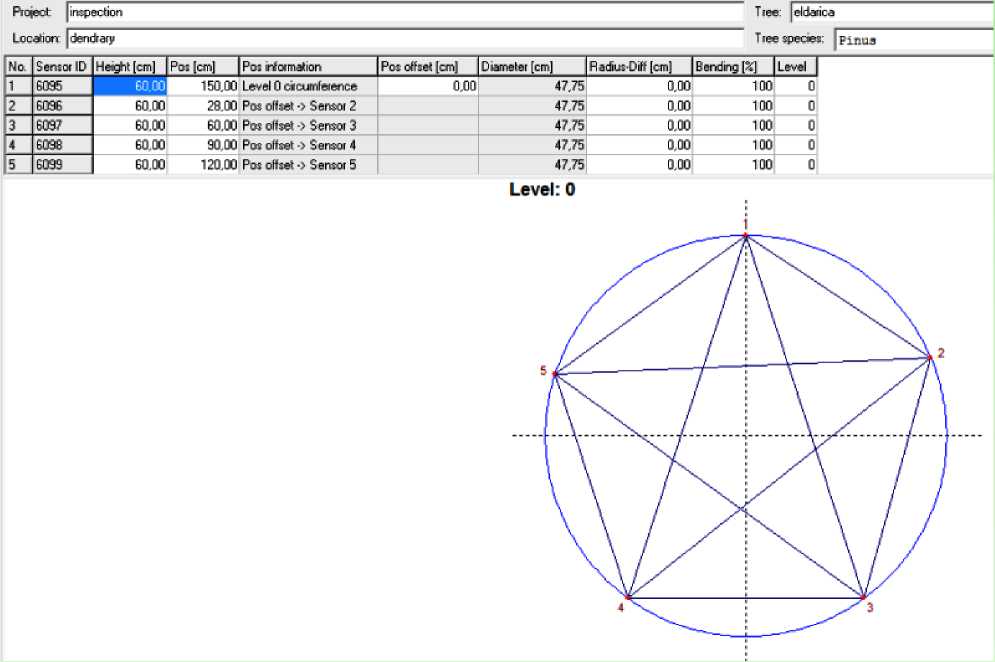Viewport: 995px width, 662px height.
Task: Click the Pos value 28,00 cell
Action: [203, 106]
